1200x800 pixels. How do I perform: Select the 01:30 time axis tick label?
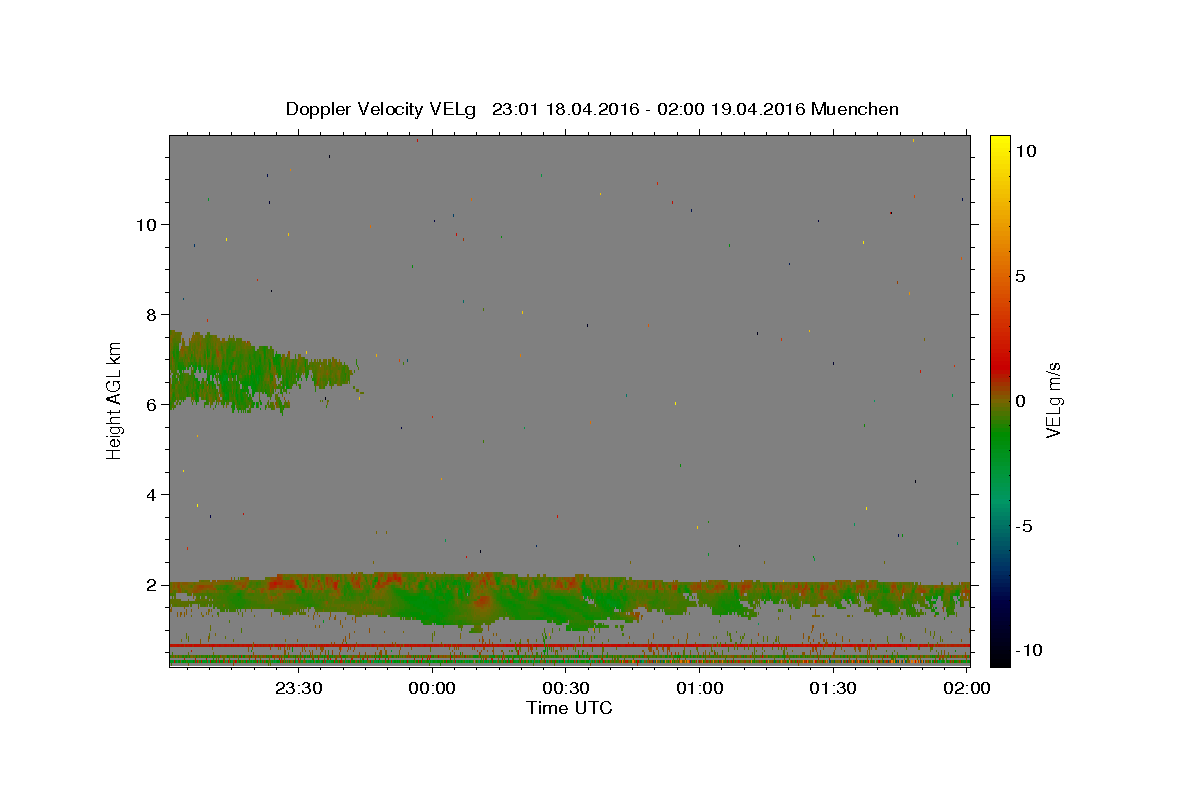point(833,688)
